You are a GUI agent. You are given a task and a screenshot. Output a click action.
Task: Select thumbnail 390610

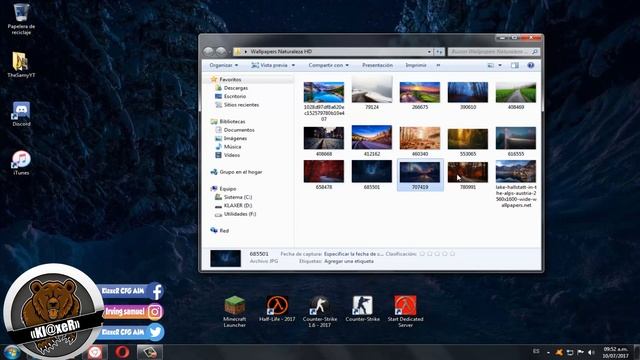468,95
